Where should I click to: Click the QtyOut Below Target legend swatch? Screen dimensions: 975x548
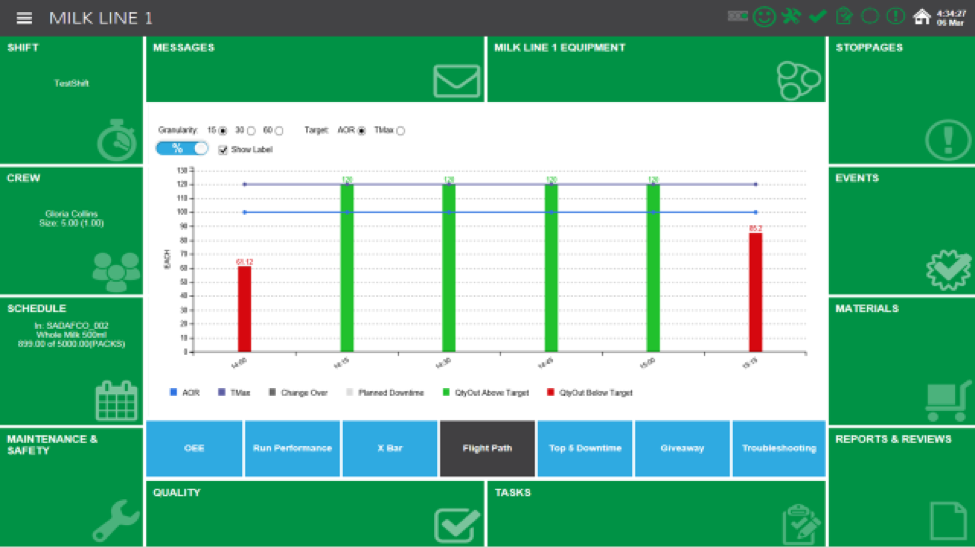[x=551, y=393]
